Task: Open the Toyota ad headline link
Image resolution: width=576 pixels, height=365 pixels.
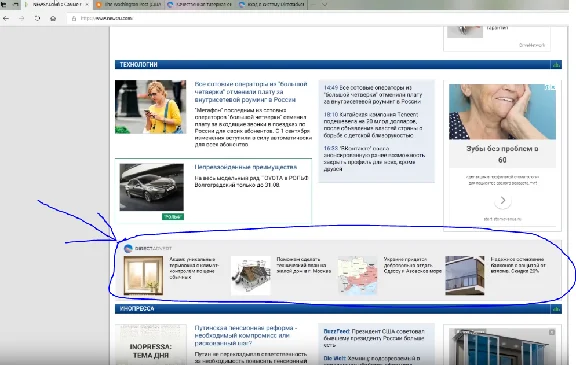Action: coord(246,167)
